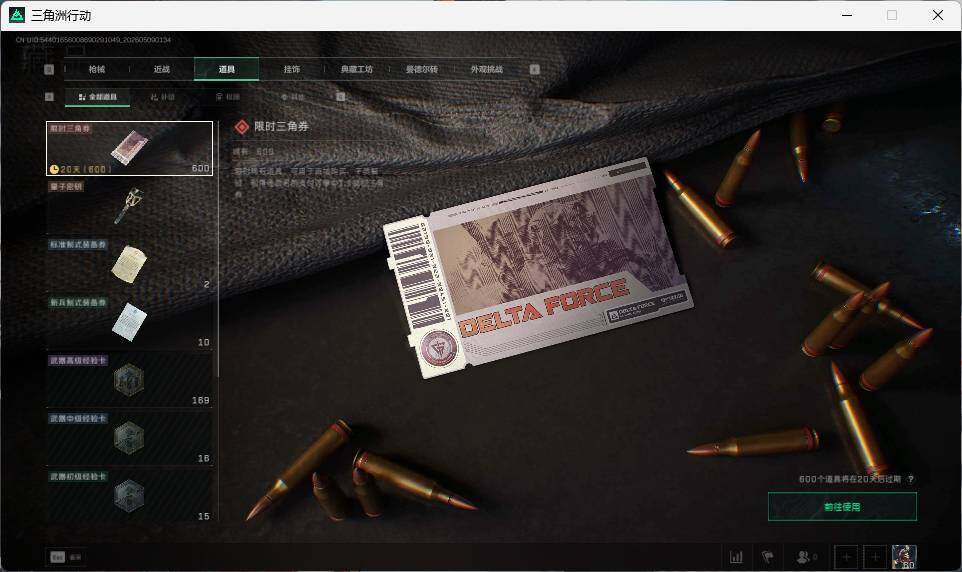Click the red diamond icon beside 限时三角券 title

[x=242, y=126]
